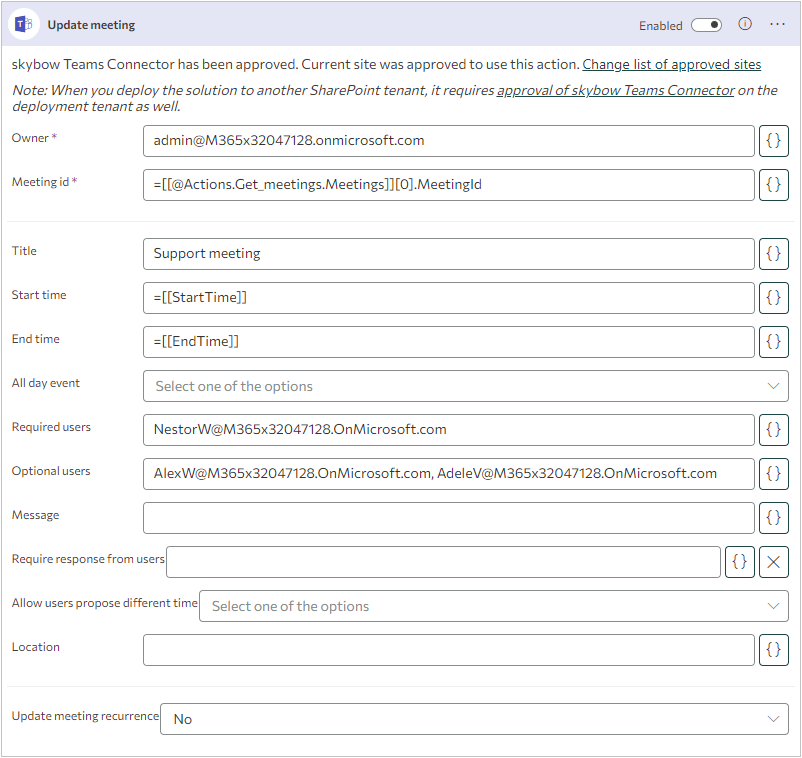Open expression builder for Meeting id field

(x=773, y=185)
